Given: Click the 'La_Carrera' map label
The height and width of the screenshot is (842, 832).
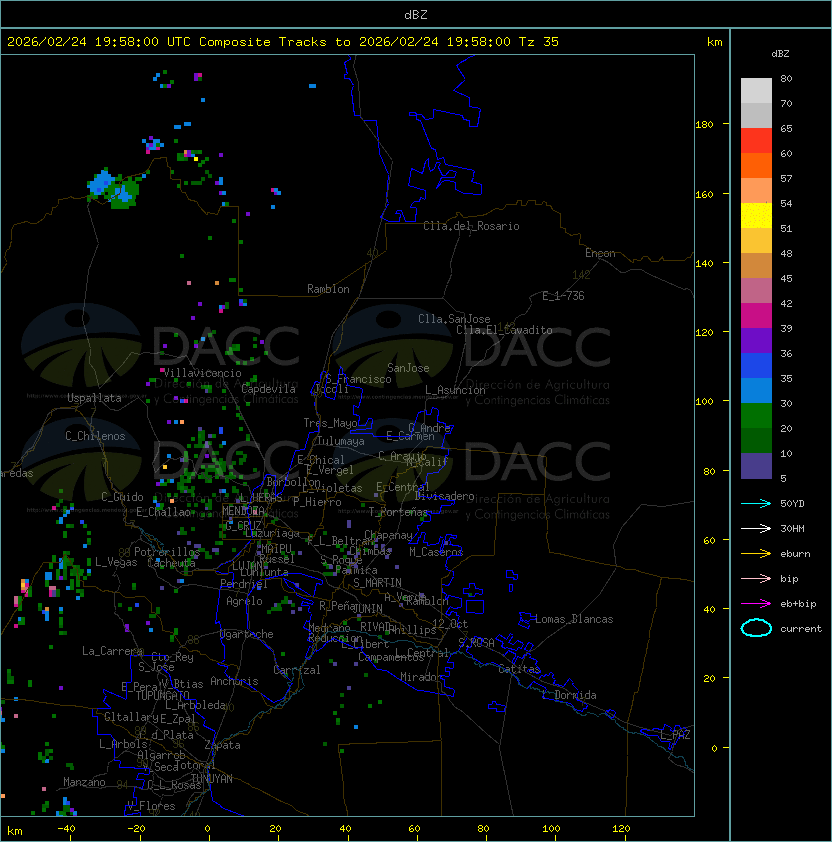Looking at the screenshot, I should [112, 651].
